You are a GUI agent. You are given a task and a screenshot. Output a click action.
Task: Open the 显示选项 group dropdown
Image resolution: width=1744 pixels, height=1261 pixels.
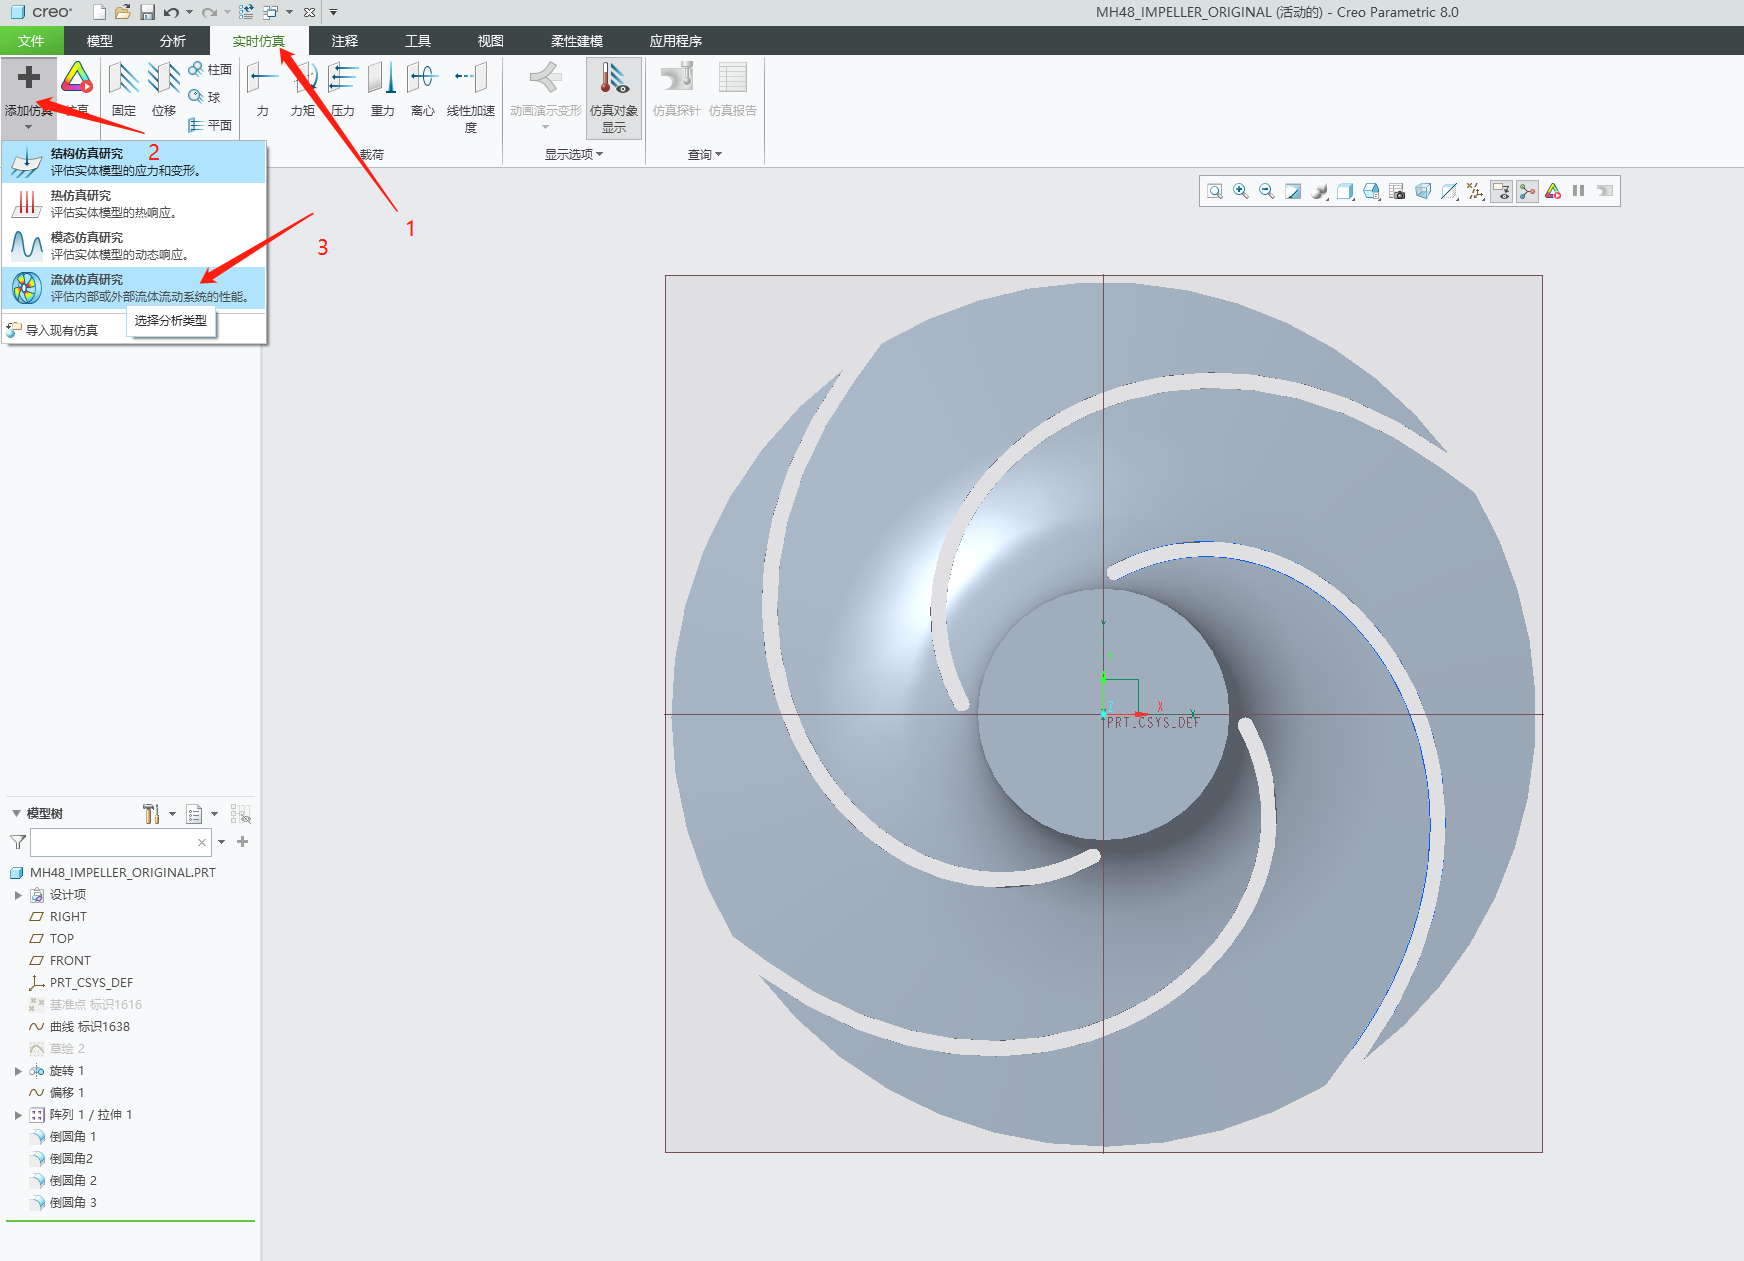point(574,154)
